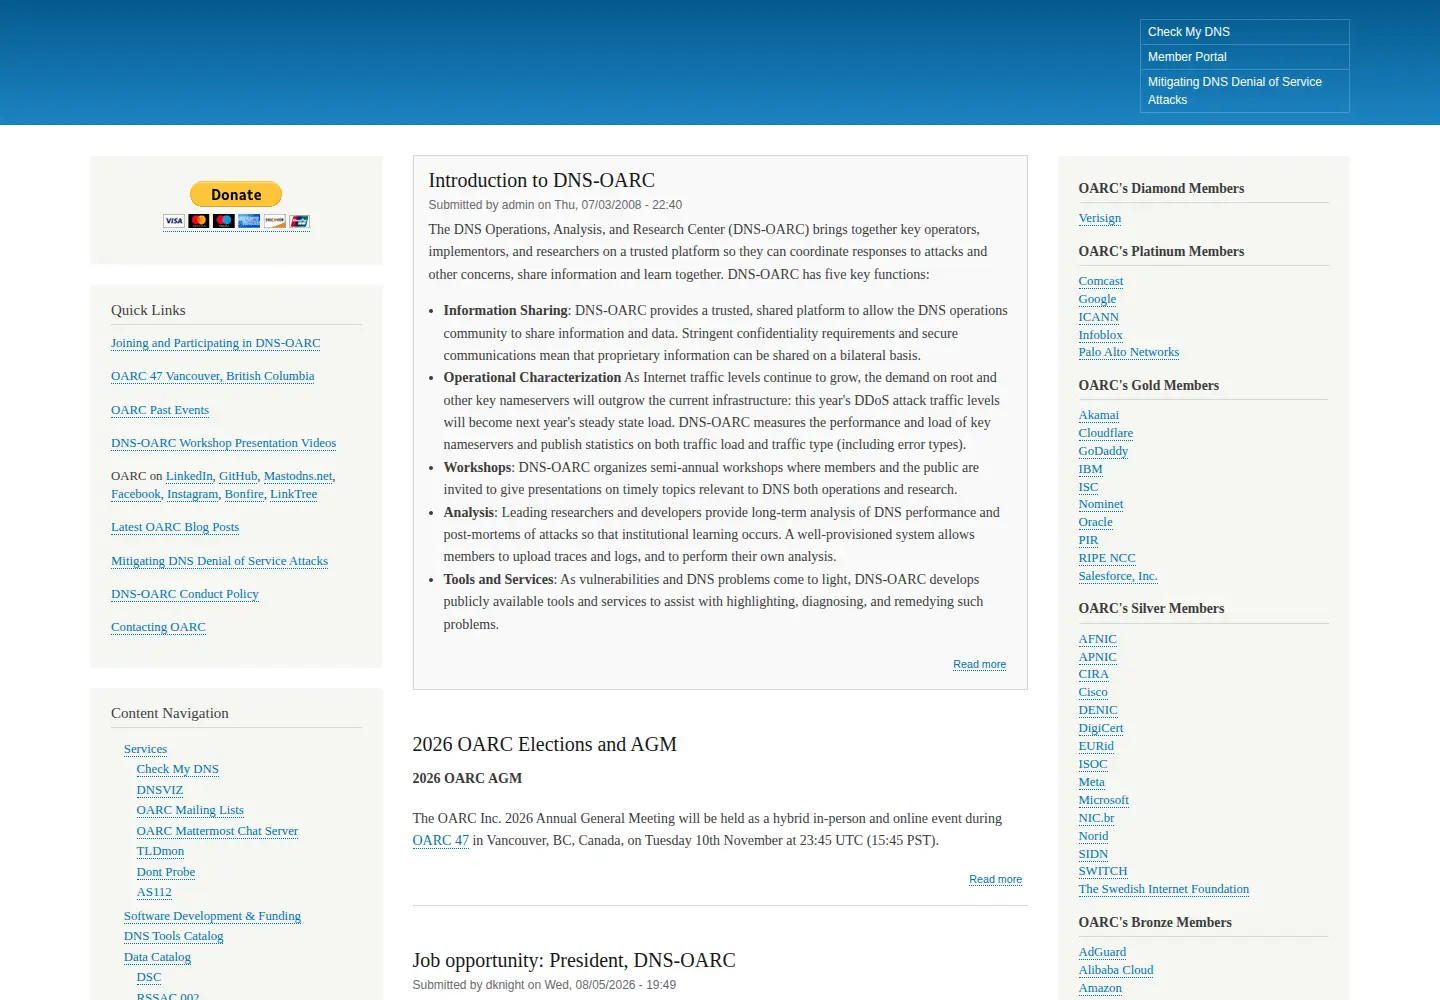View Latest OARC Blog Posts
The height and width of the screenshot is (1000, 1440).
coord(175,527)
